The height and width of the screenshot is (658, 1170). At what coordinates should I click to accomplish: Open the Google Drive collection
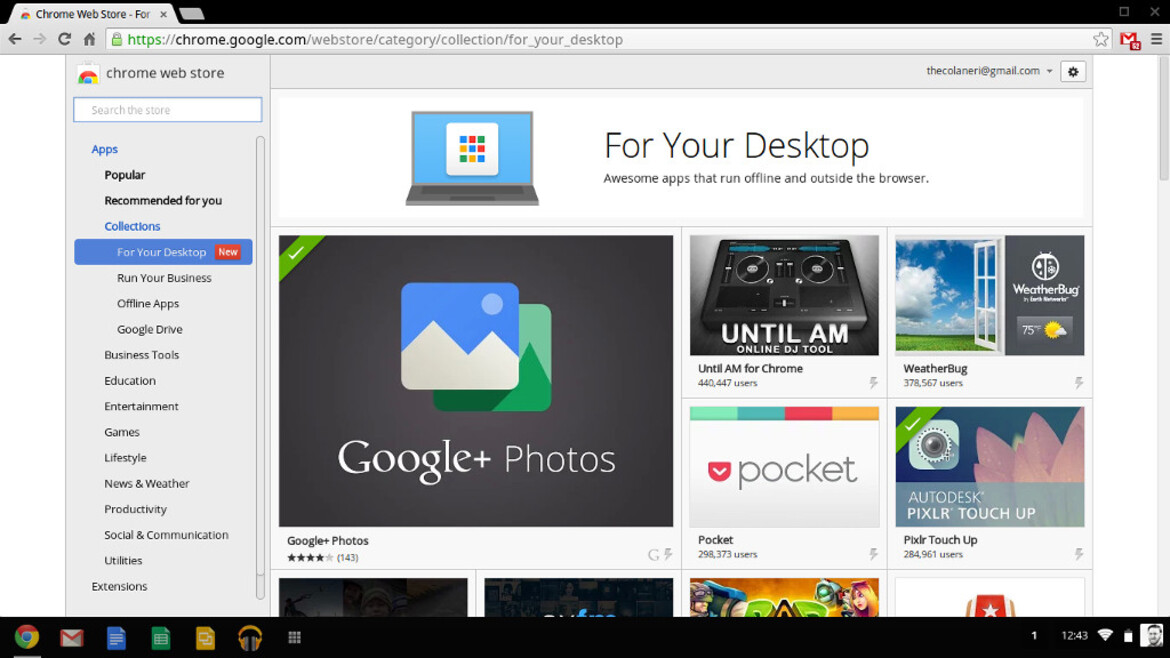149,329
